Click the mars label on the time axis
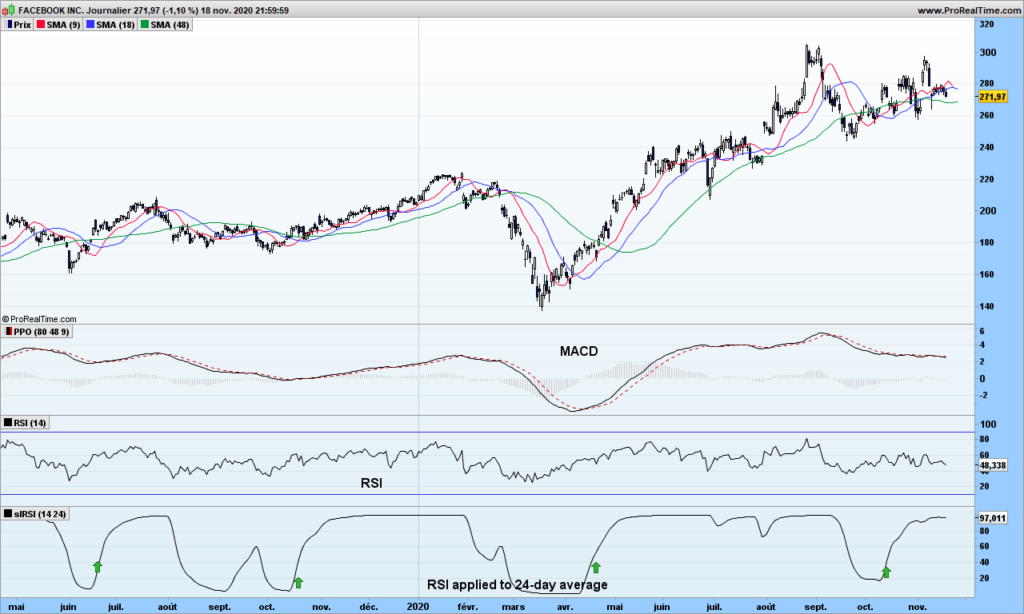The width and height of the screenshot is (1024, 614). [513, 607]
